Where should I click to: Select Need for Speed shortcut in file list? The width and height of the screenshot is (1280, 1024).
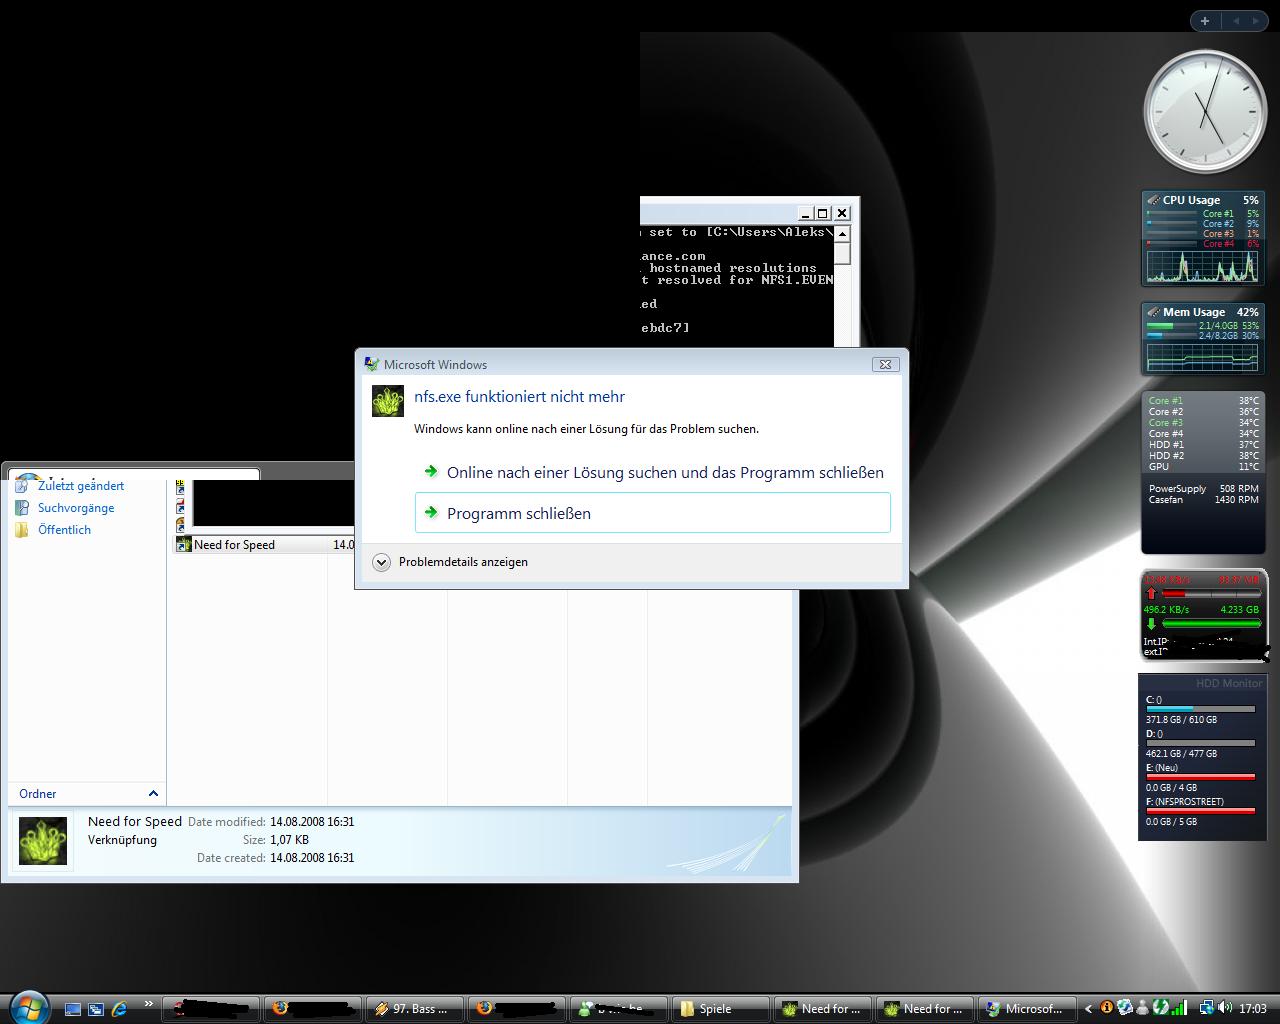click(x=234, y=545)
